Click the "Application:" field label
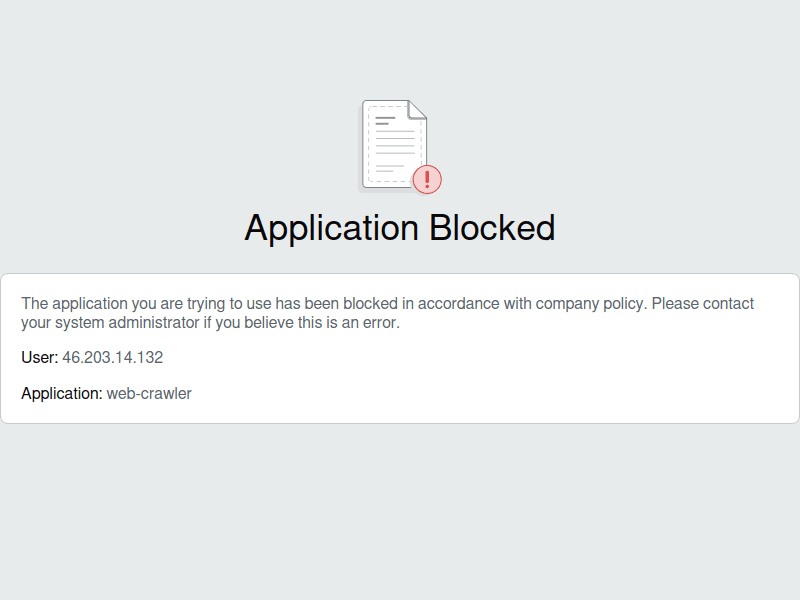This screenshot has width=800, height=600. click(x=62, y=394)
